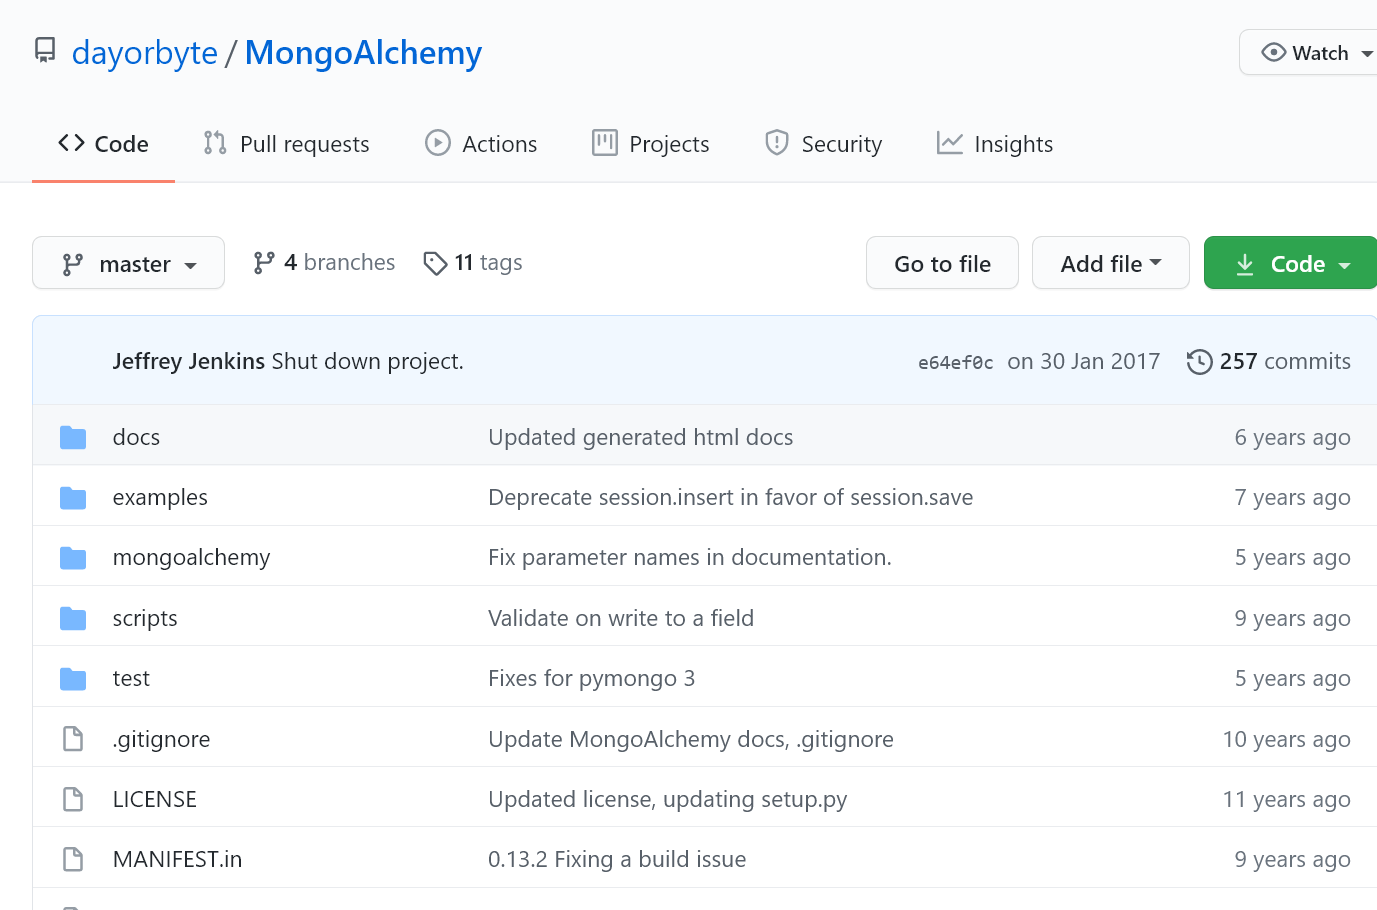Click the project board icon on Projects tab
Image resolution: width=1377 pixels, height=910 pixels.
tap(604, 143)
